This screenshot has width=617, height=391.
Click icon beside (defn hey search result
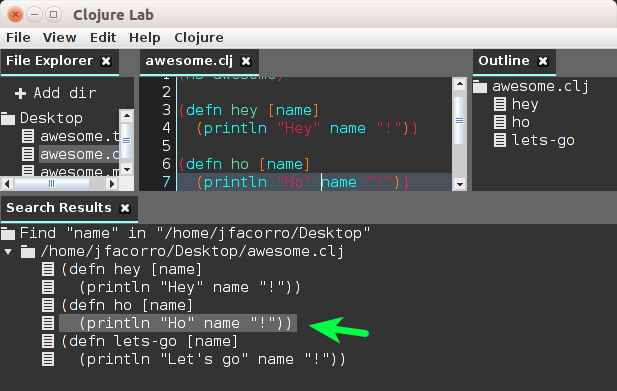point(48,269)
